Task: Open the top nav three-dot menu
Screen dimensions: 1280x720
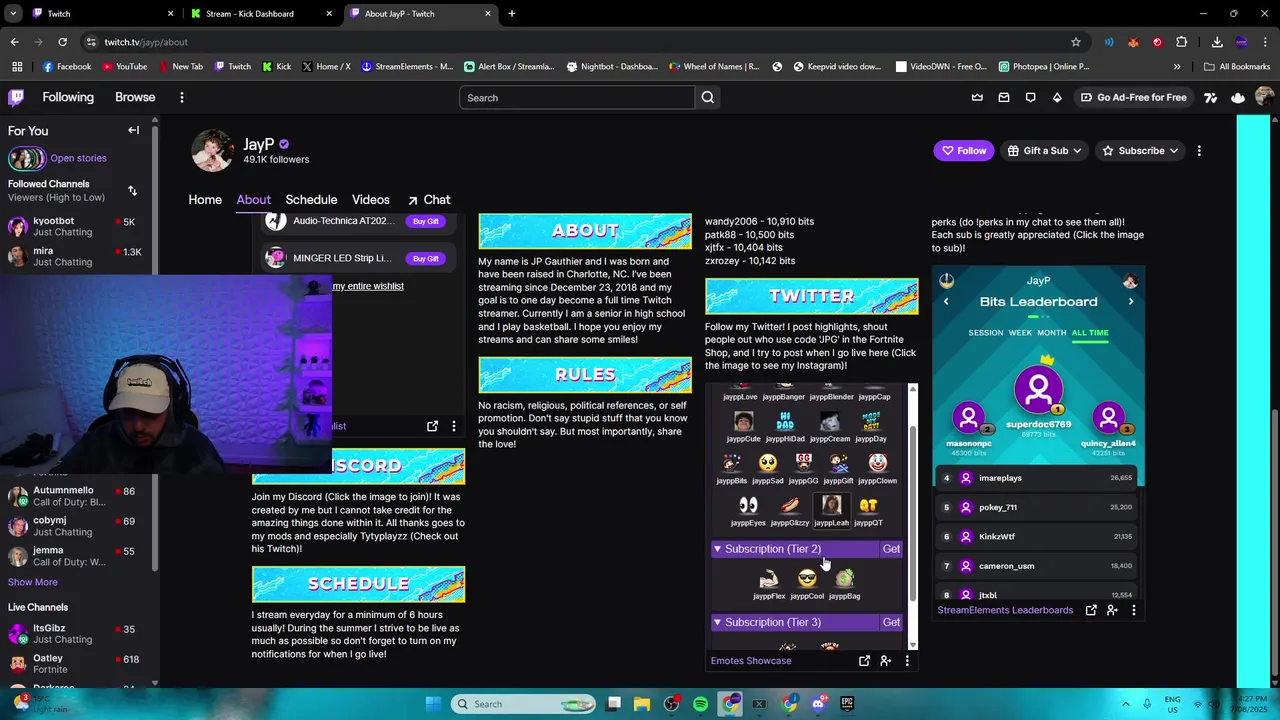Action: [x=181, y=97]
